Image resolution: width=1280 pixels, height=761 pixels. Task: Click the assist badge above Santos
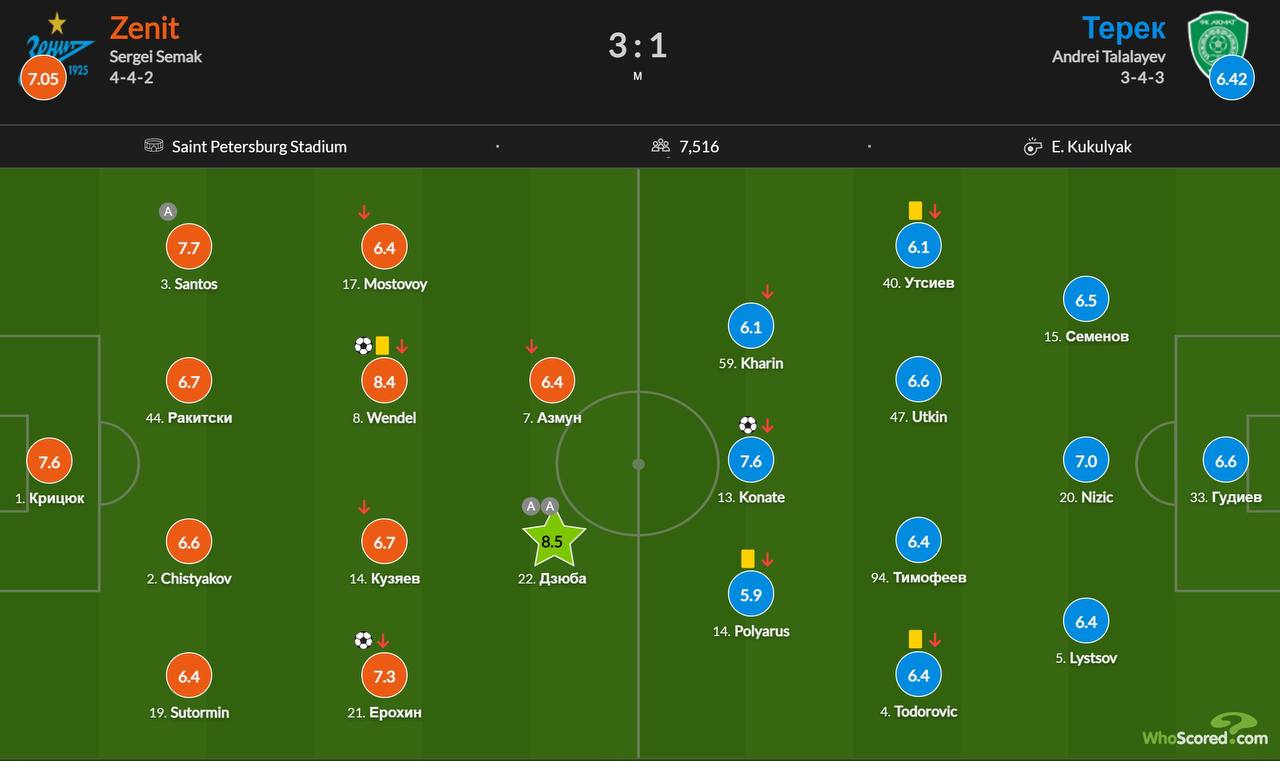pos(168,211)
